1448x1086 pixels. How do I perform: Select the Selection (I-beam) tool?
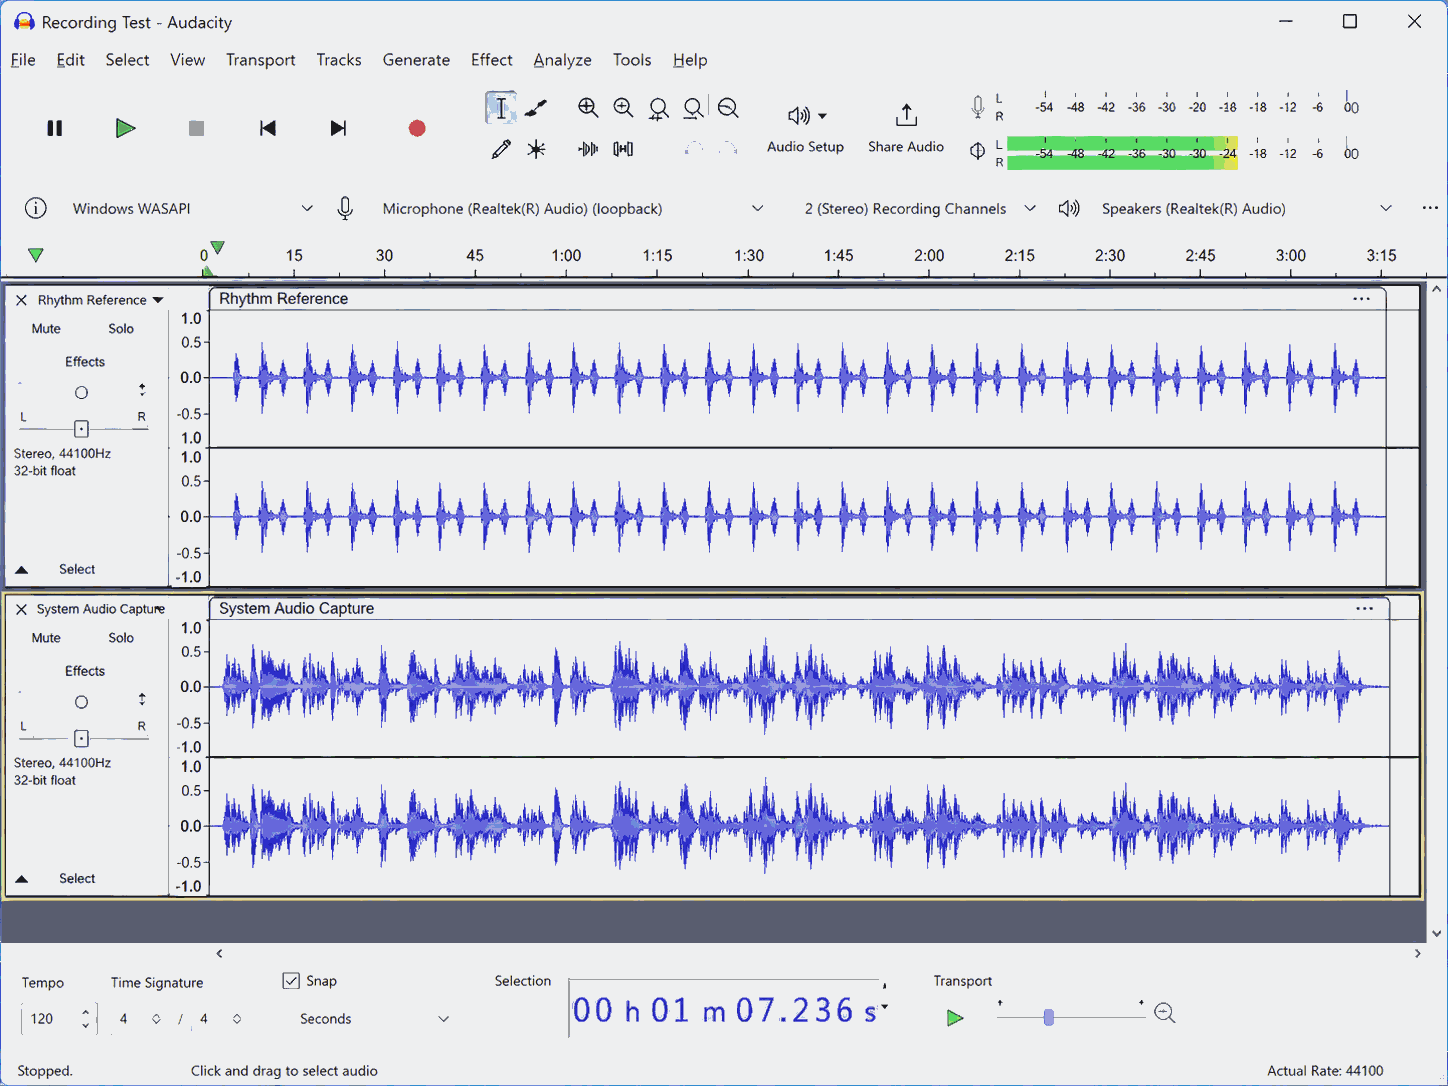tap(501, 108)
